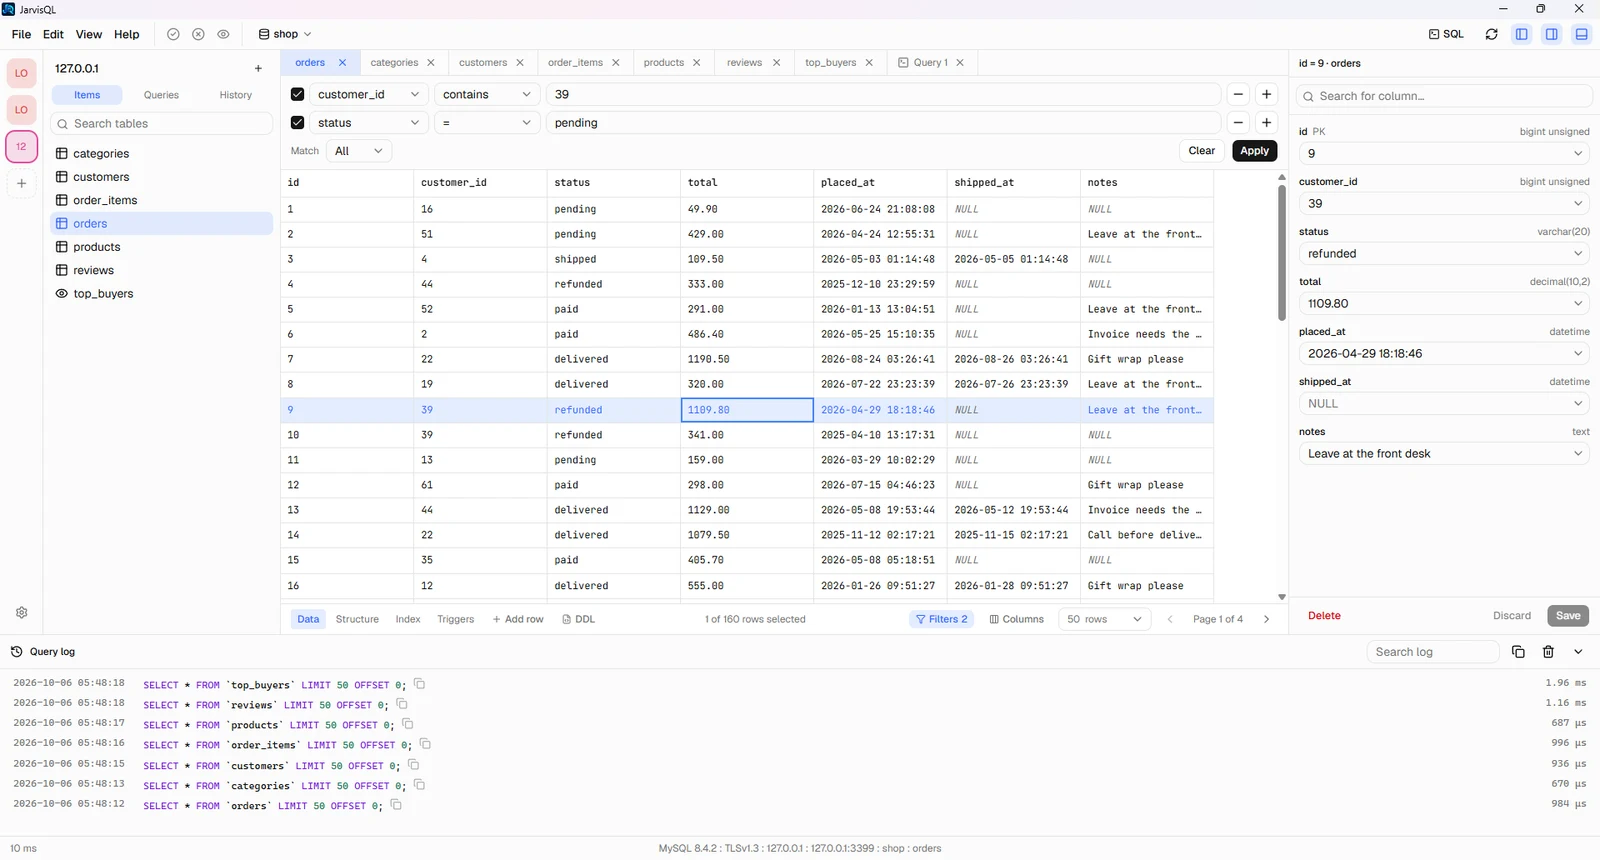Toggle the left sidebar panel
1600x860 pixels.
coord(1522,34)
